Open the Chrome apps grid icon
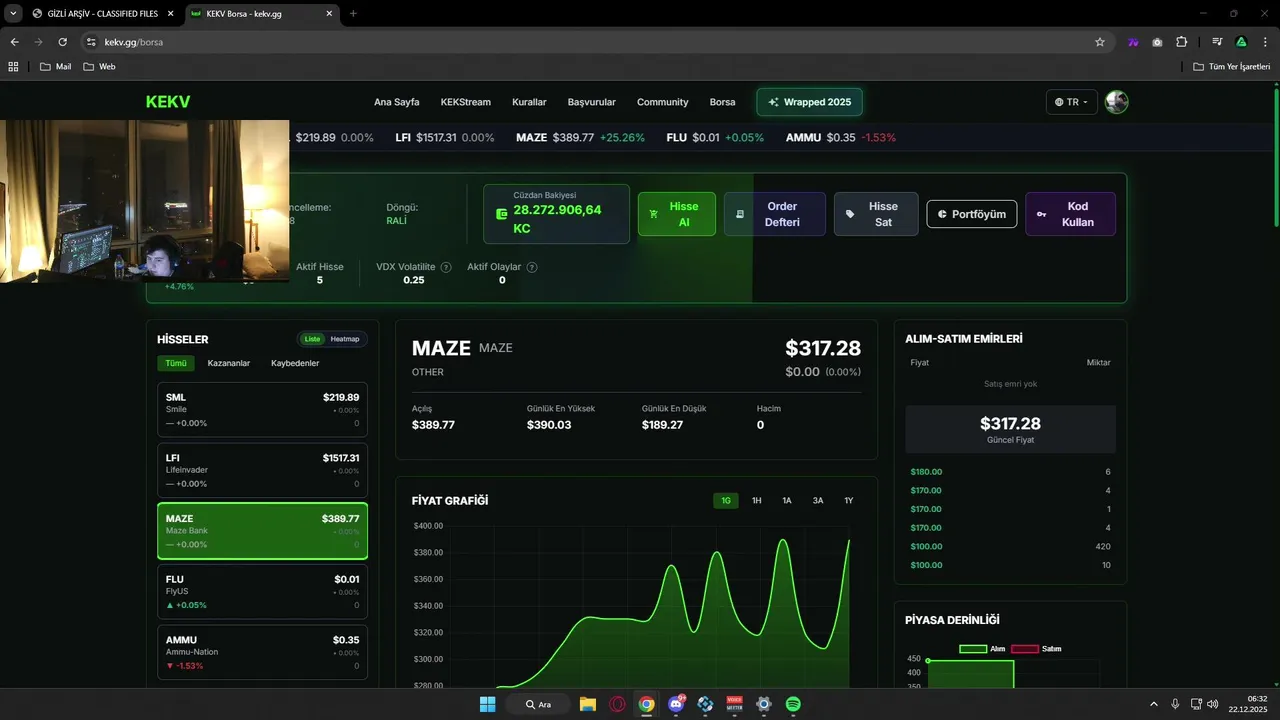This screenshot has width=1280, height=720. click(13, 66)
